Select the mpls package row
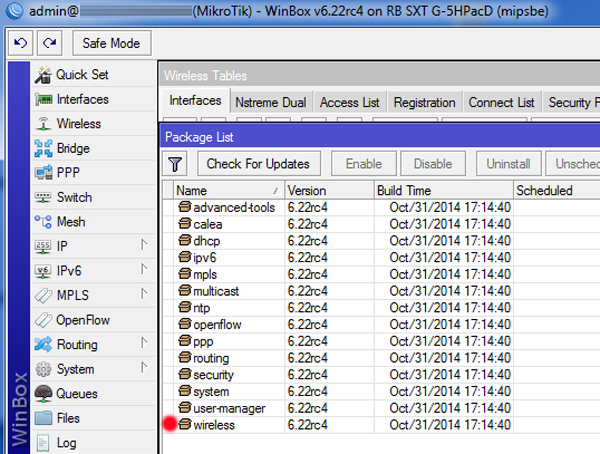Viewport: 600px width, 454px height. 381,274
